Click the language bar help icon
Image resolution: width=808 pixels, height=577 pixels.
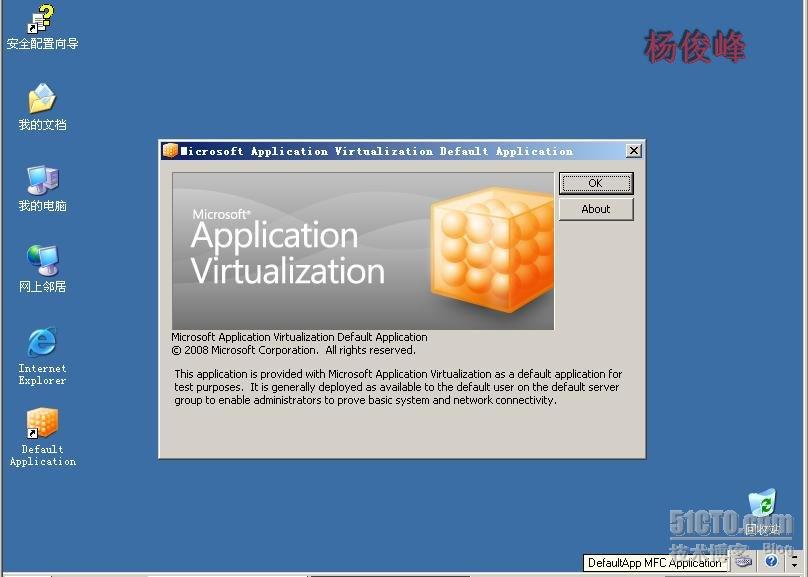[771, 561]
